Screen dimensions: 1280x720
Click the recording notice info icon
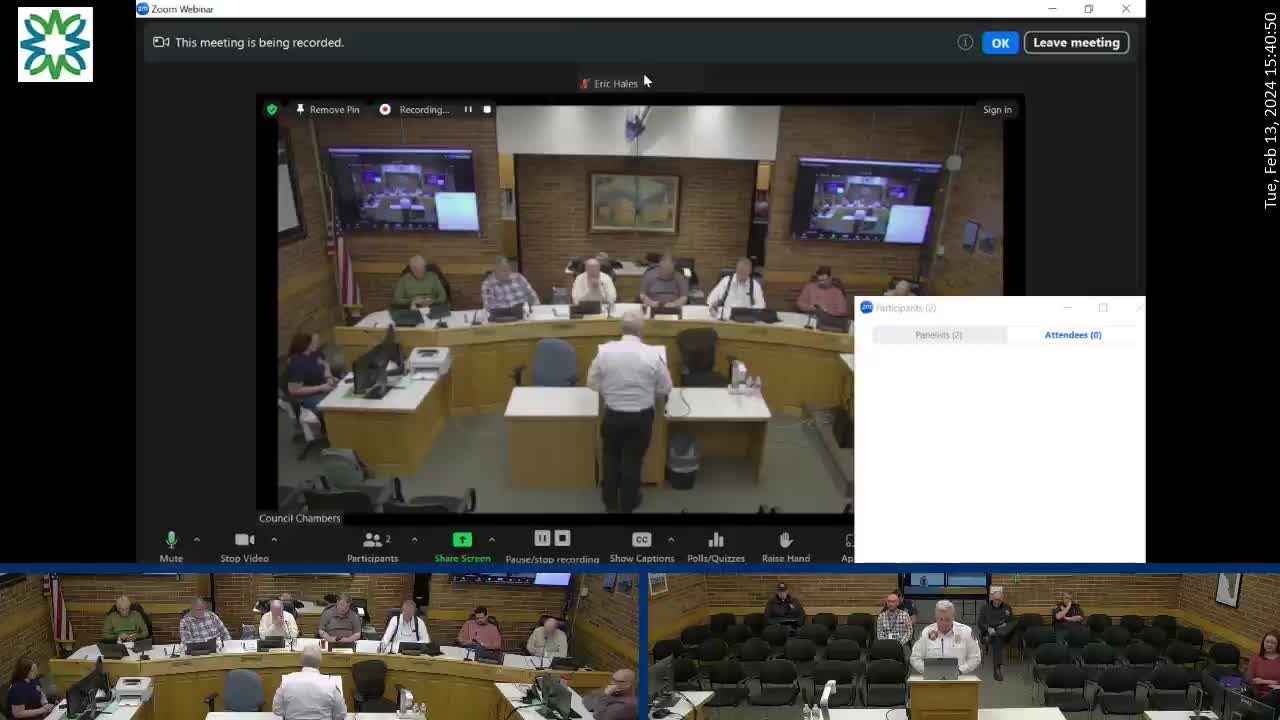tap(965, 43)
